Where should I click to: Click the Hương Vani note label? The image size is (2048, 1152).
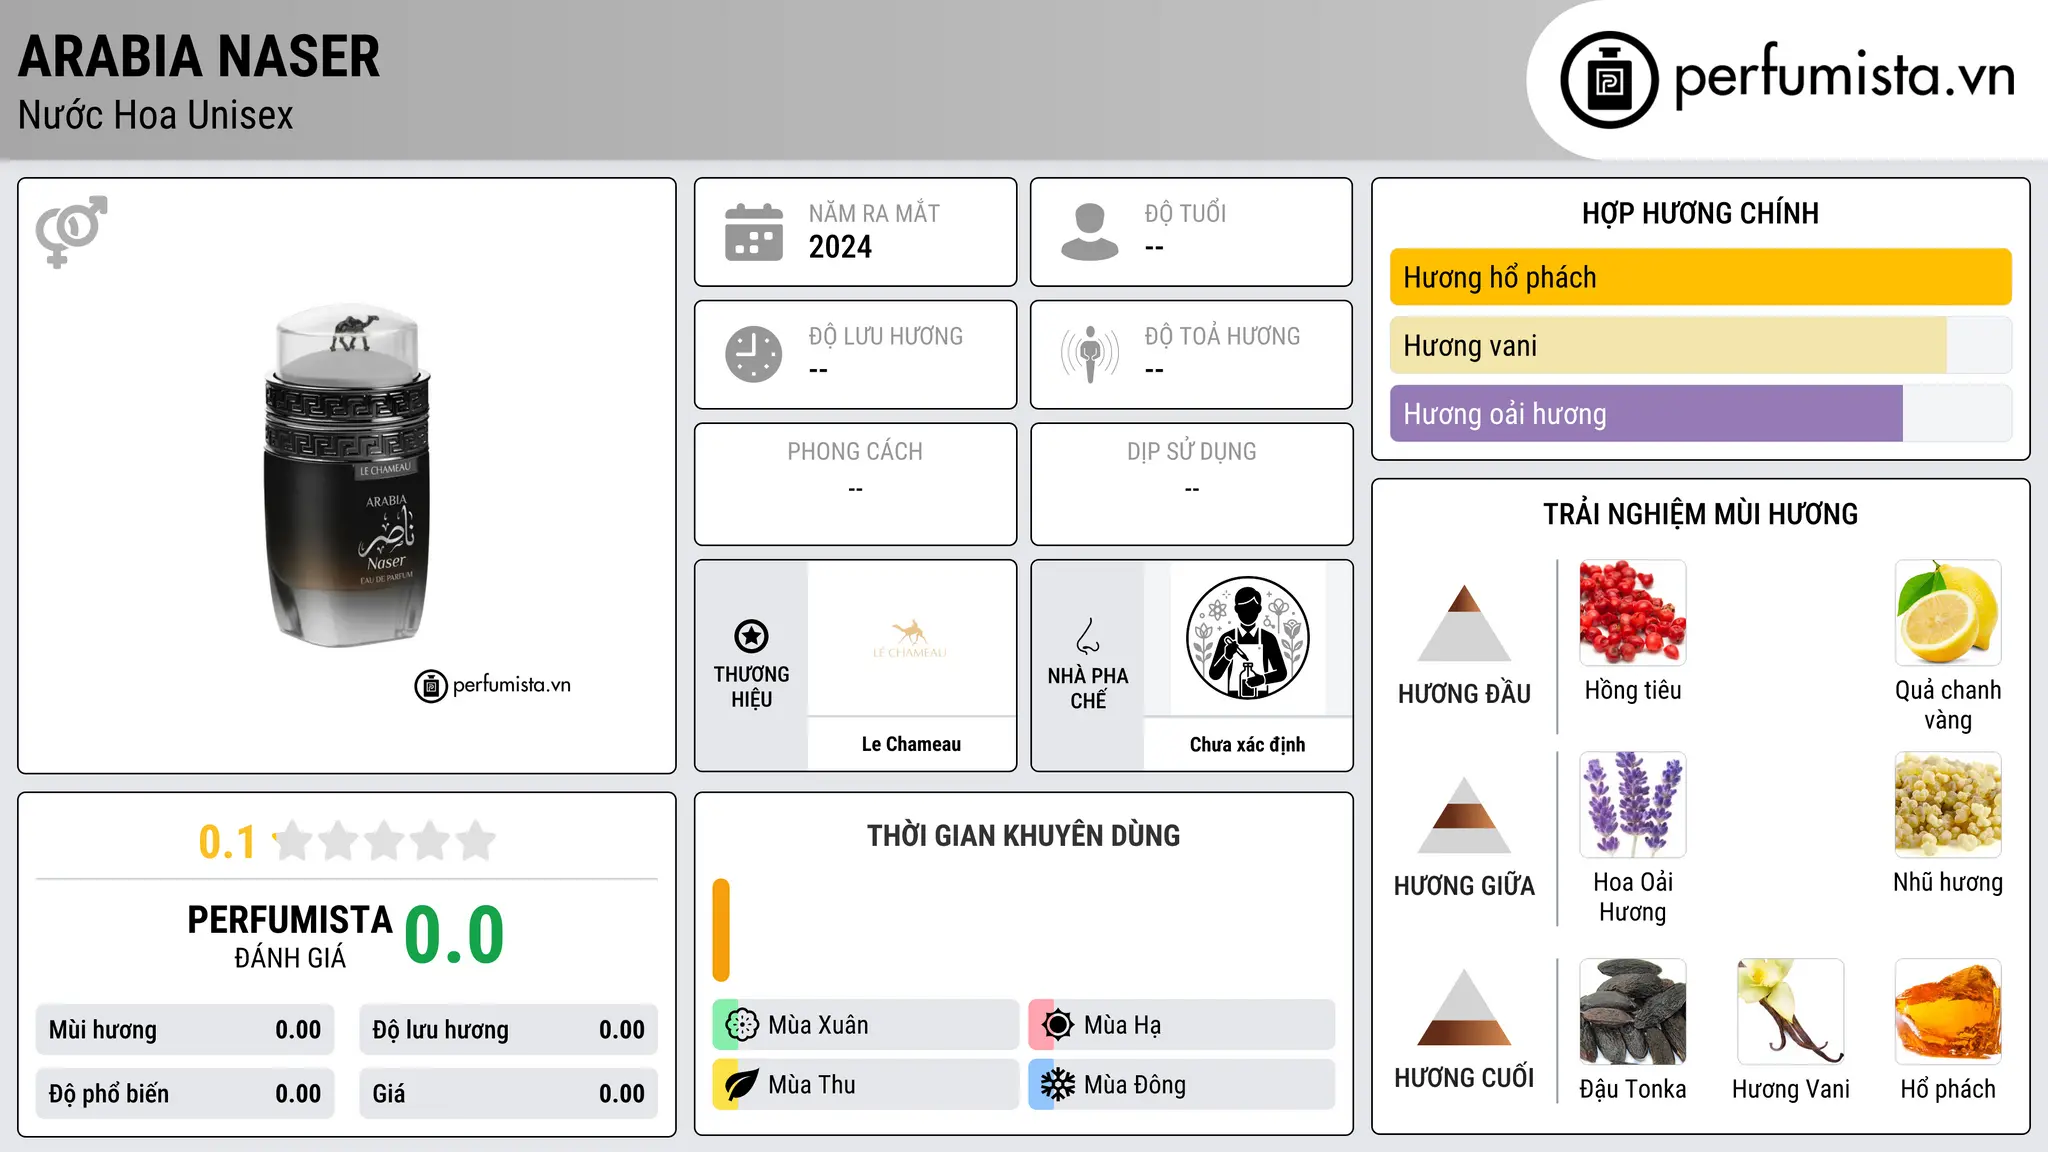pos(1791,1090)
